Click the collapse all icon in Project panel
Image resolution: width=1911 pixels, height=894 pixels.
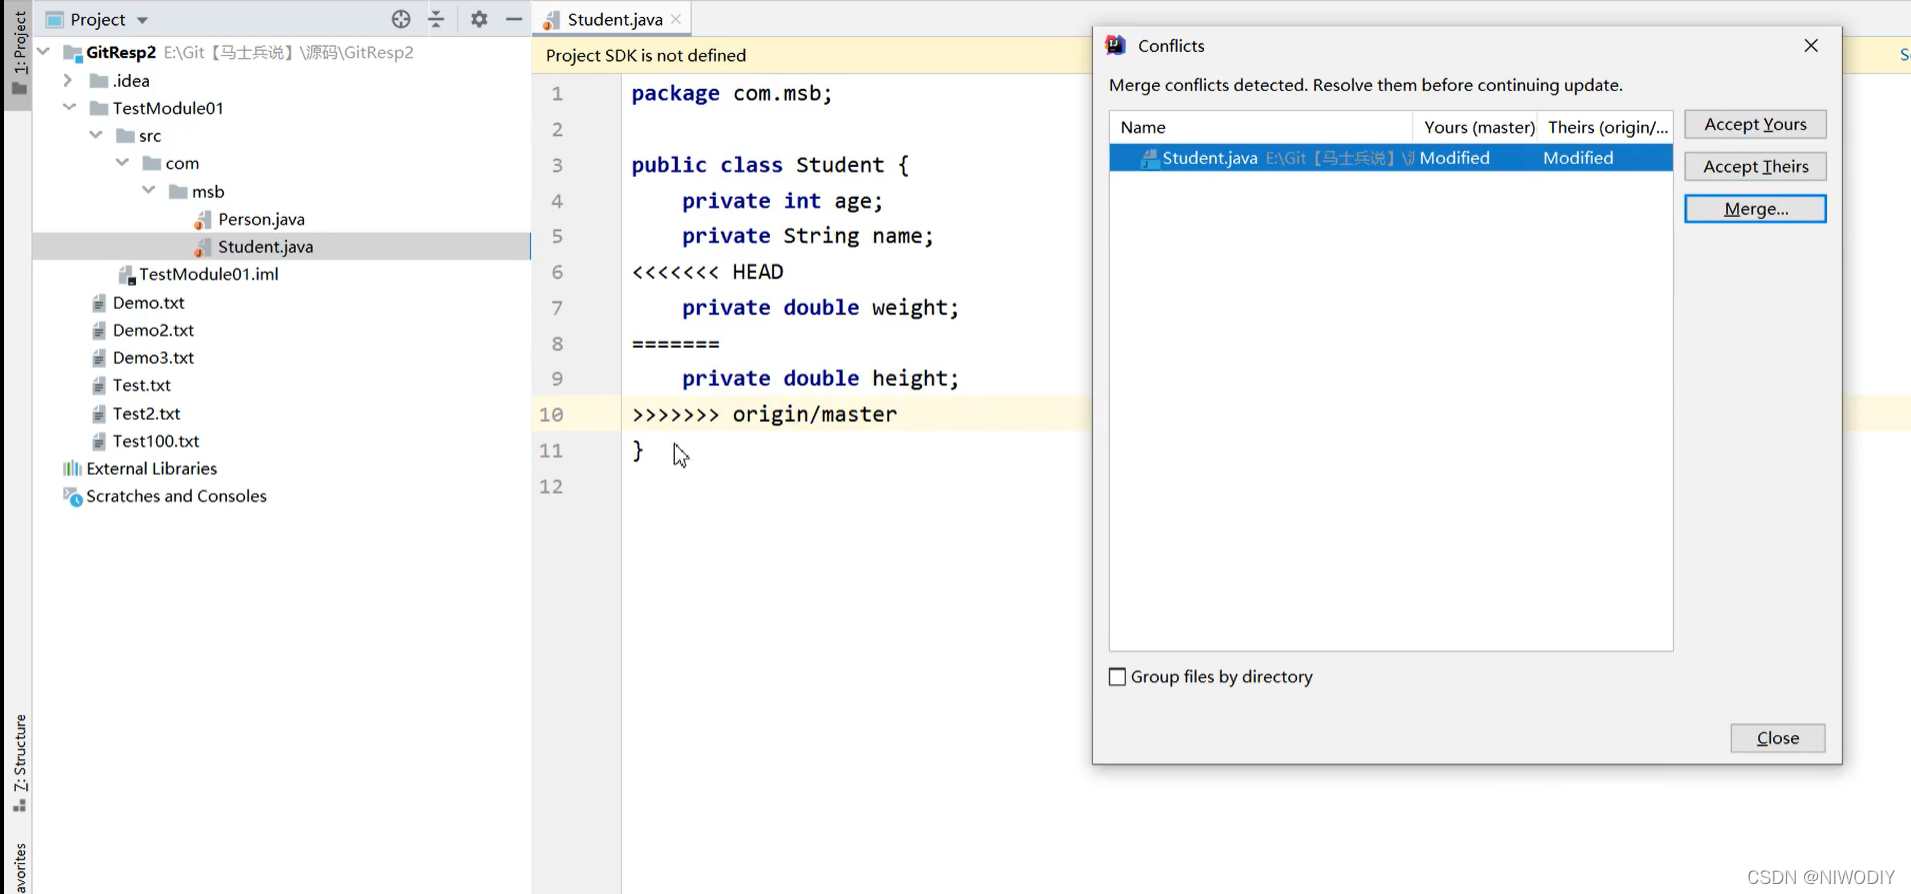pyautogui.click(x=437, y=19)
